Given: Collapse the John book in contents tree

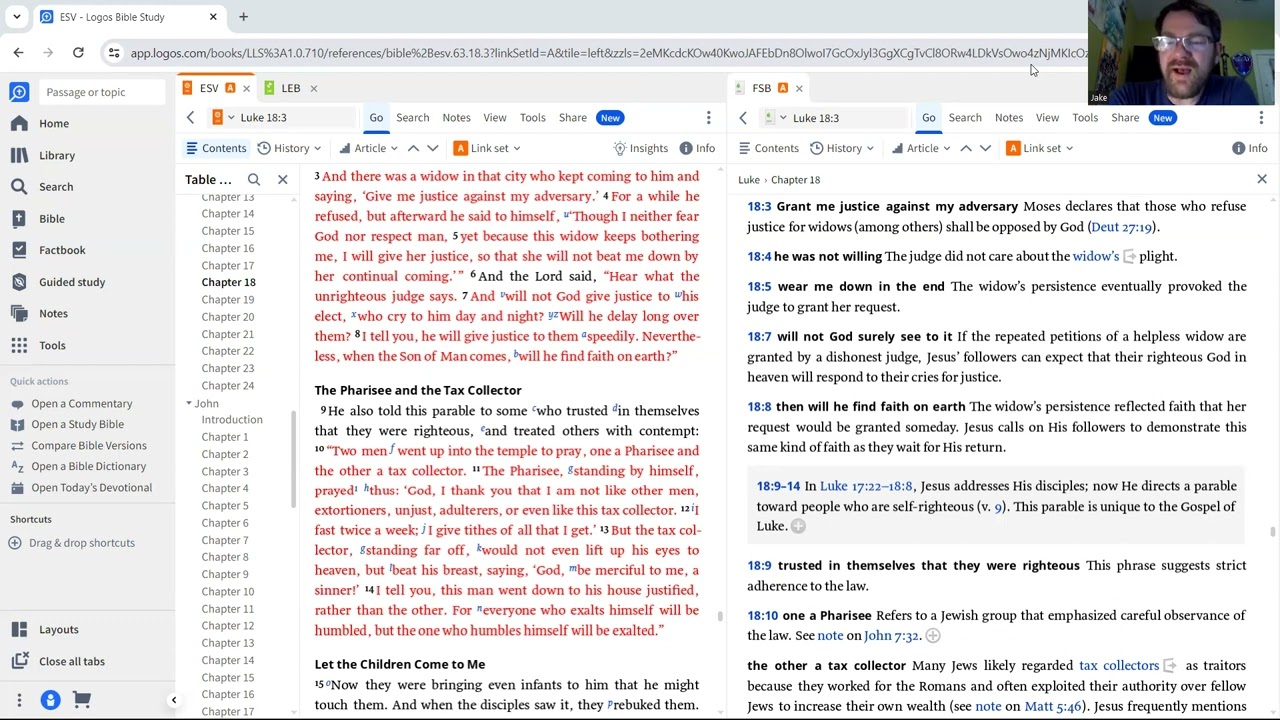Looking at the screenshot, I should pyautogui.click(x=188, y=403).
